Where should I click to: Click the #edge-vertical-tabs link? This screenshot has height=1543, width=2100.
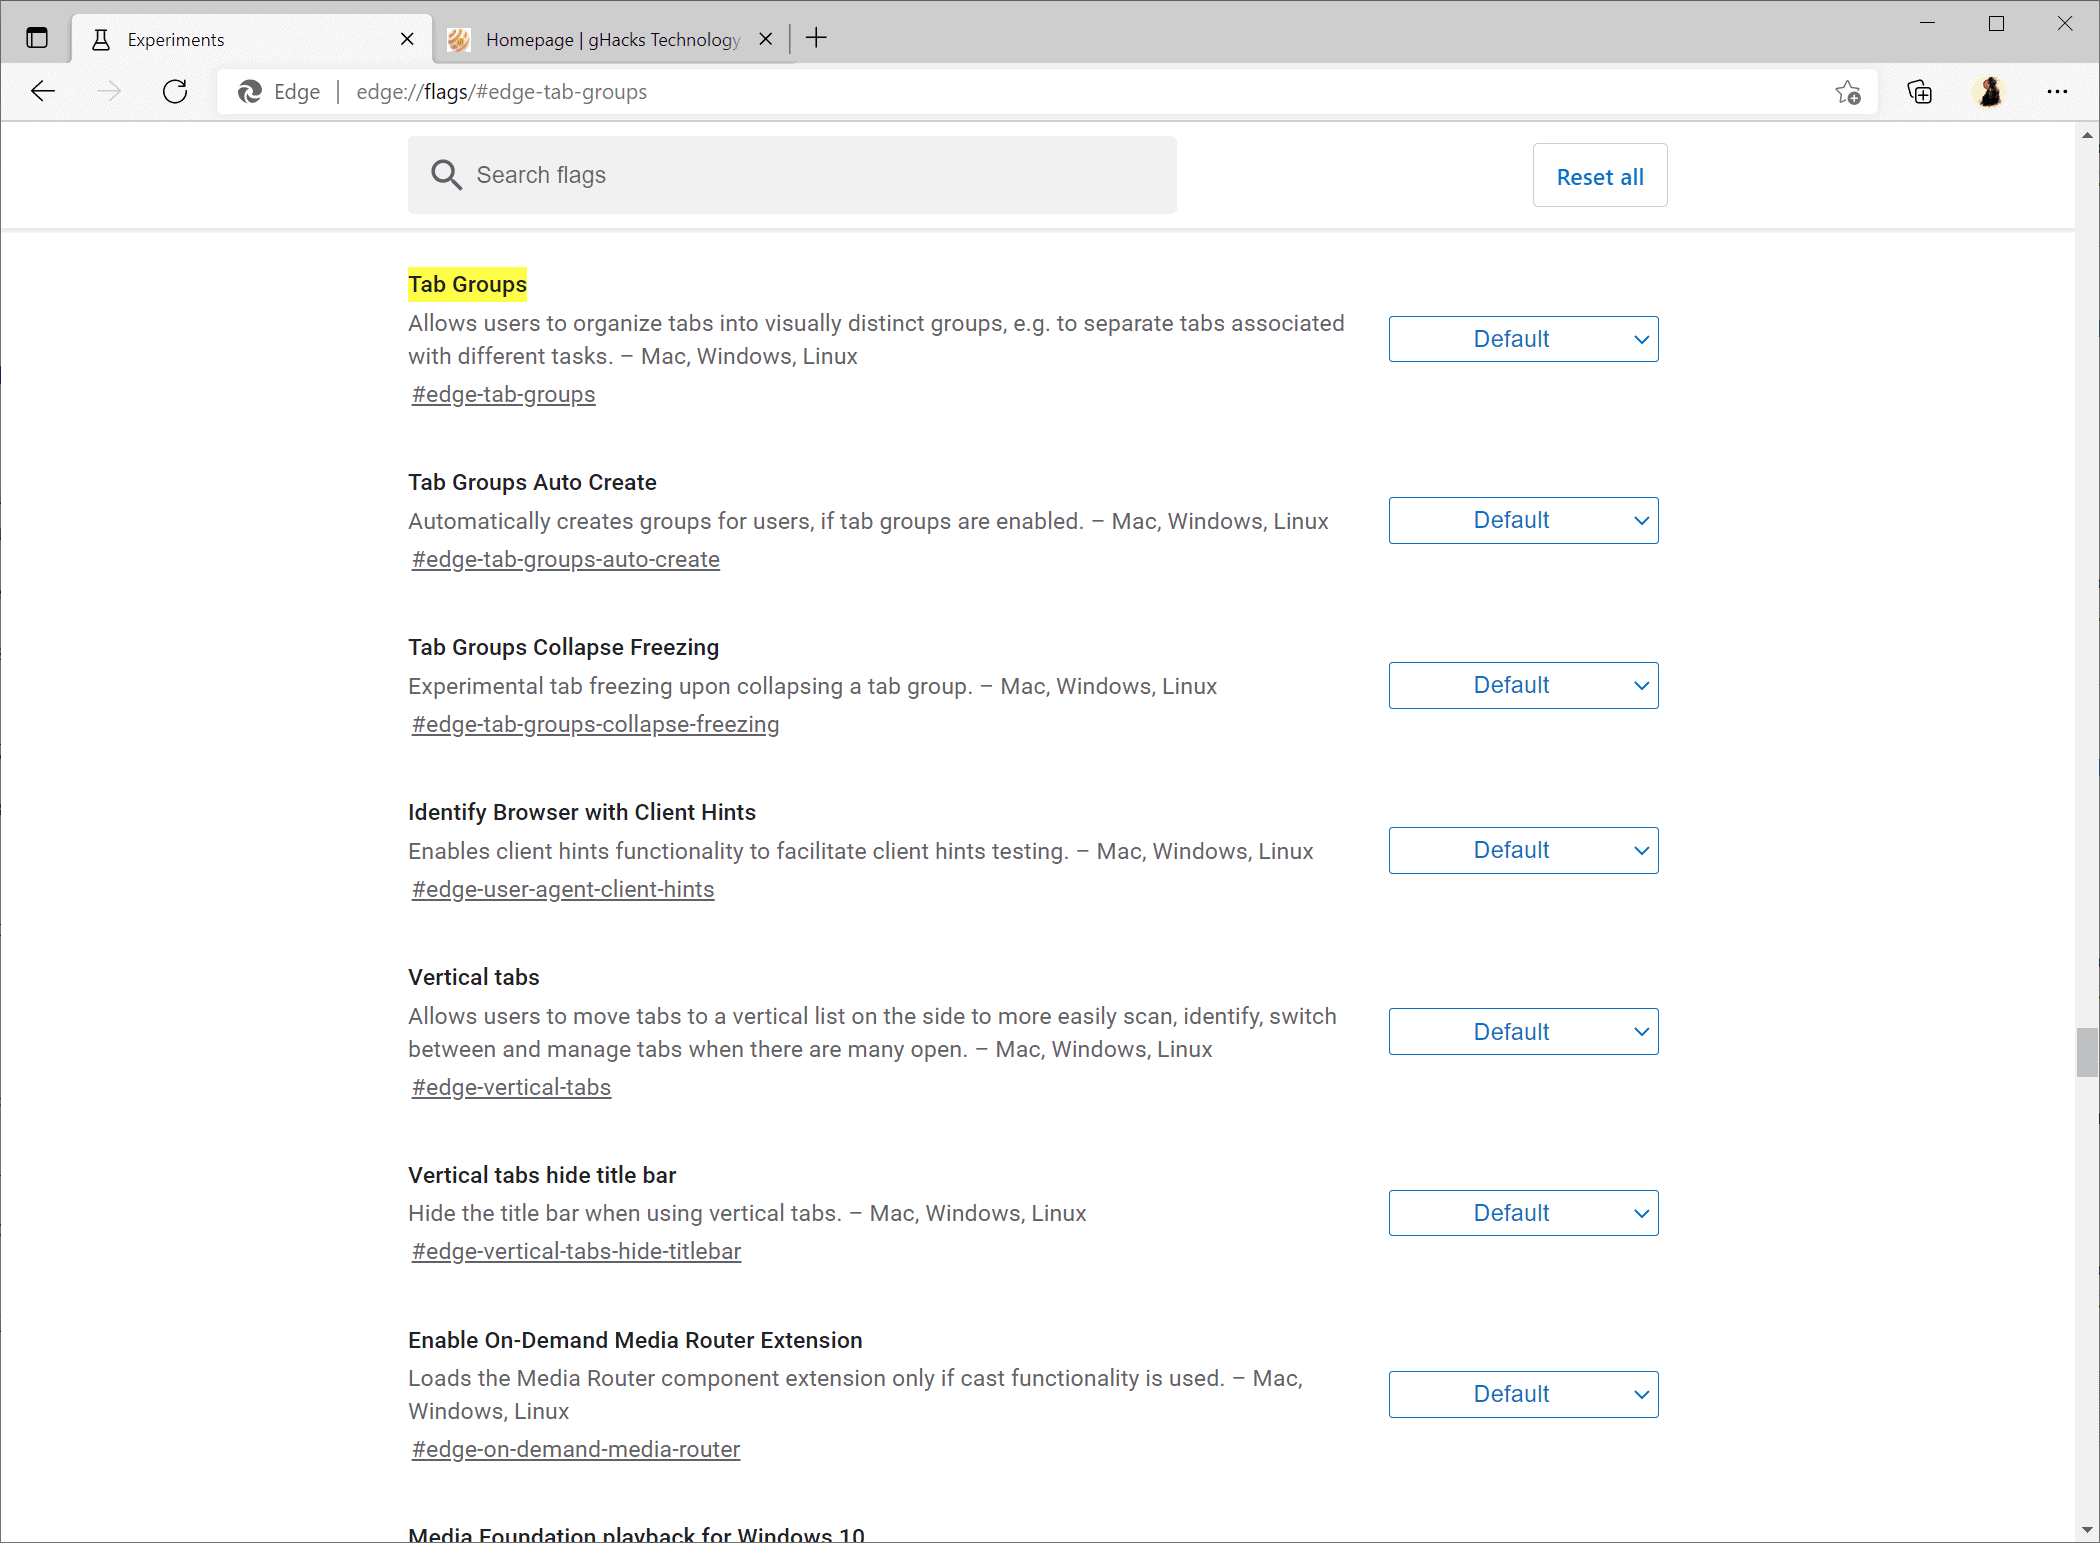pyautogui.click(x=510, y=1086)
